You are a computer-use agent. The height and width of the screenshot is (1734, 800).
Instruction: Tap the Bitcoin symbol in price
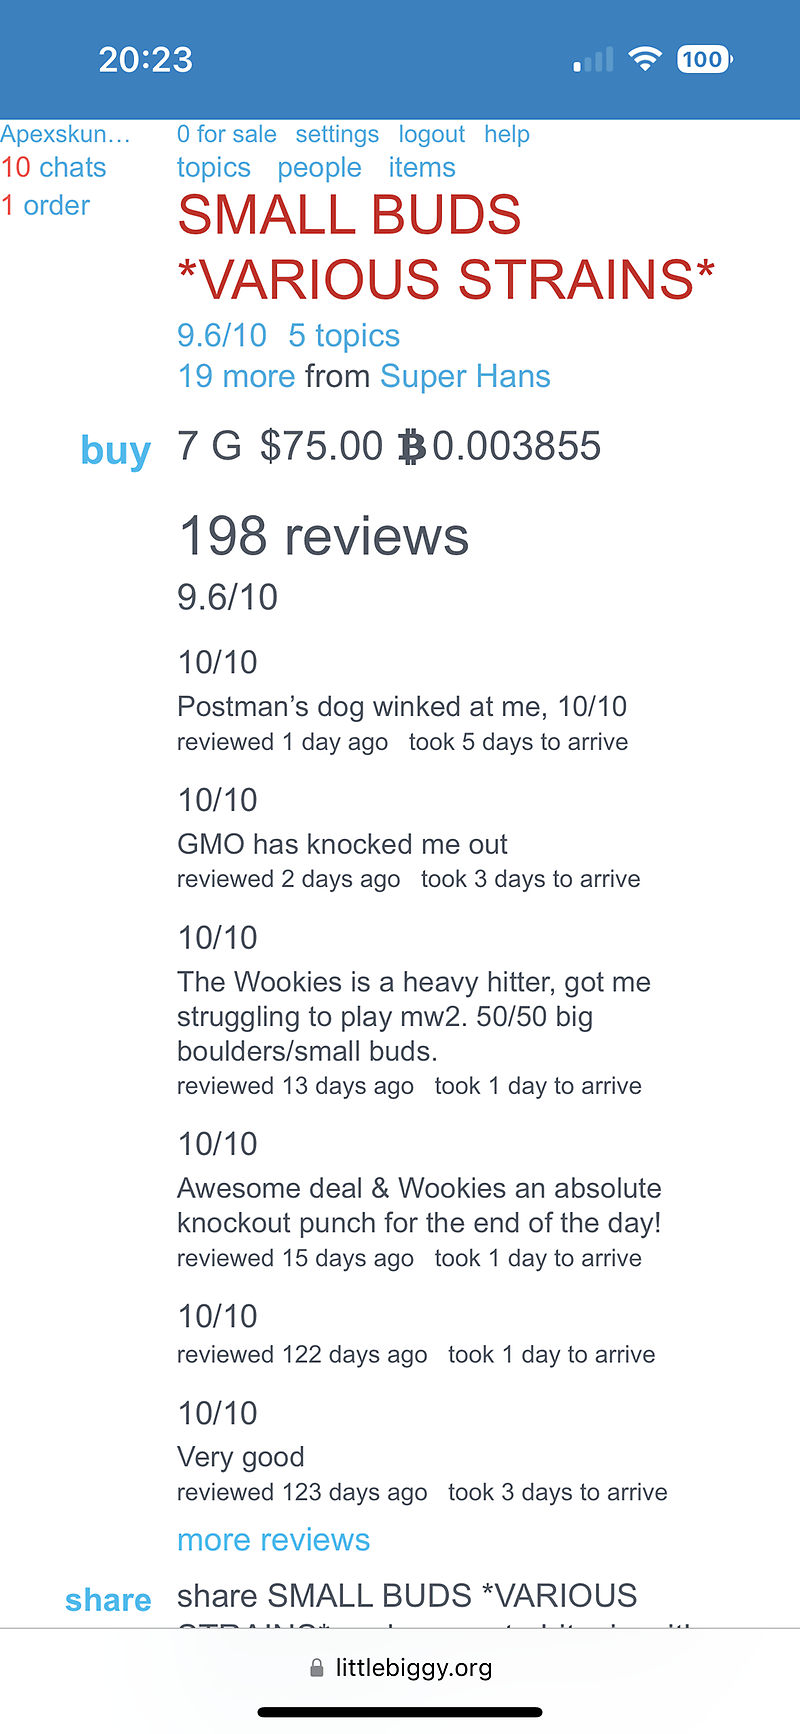[x=411, y=447]
